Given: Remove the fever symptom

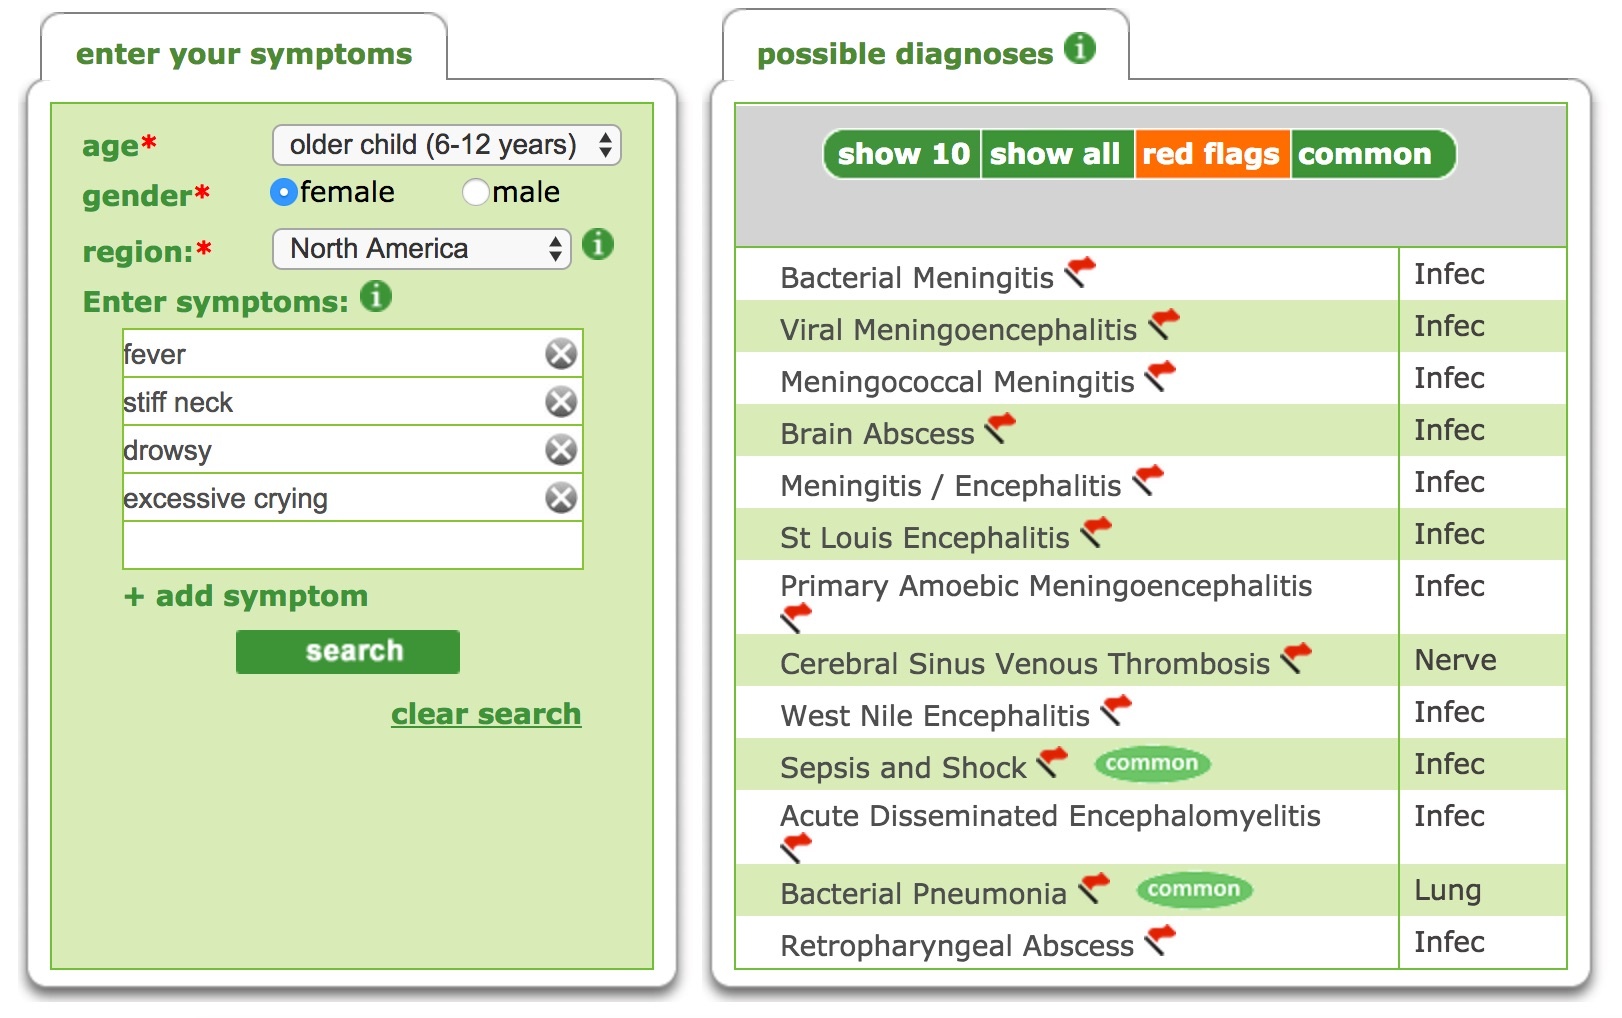Looking at the screenshot, I should click(561, 352).
